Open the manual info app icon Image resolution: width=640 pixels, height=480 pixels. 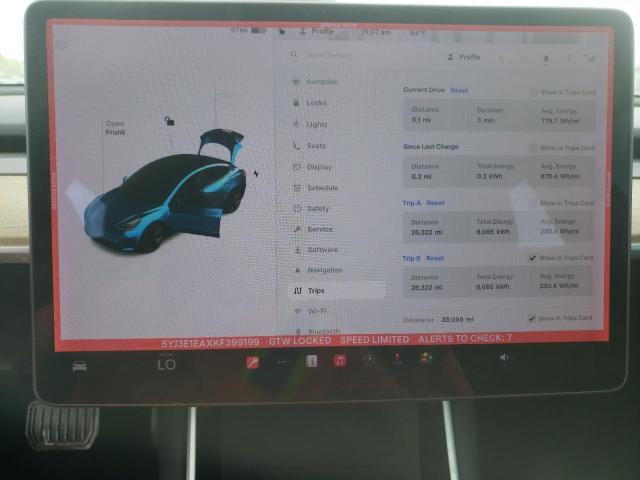coord(311,361)
